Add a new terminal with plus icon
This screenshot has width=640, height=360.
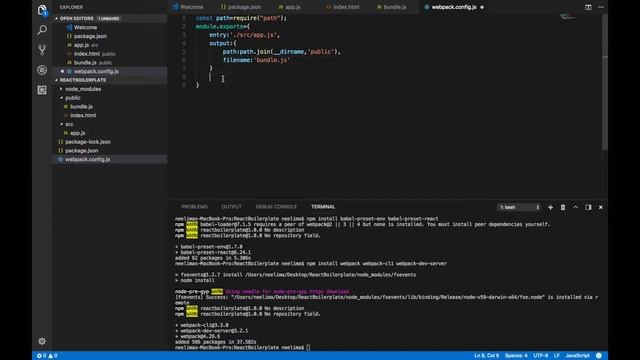click(550, 207)
